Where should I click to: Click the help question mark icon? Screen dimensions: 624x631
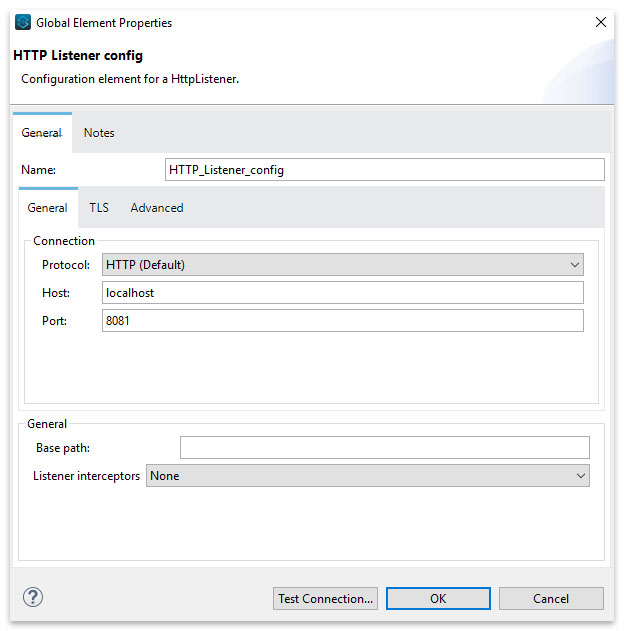(33, 597)
